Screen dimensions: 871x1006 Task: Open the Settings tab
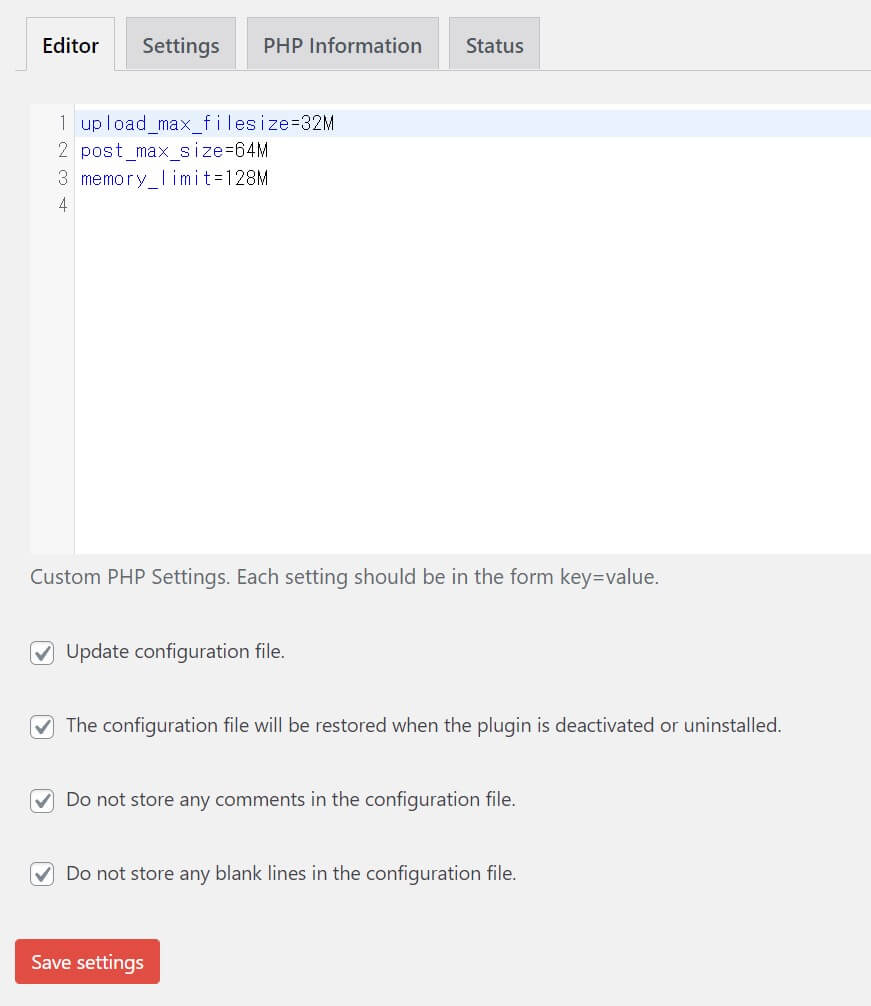[x=181, y=44]
